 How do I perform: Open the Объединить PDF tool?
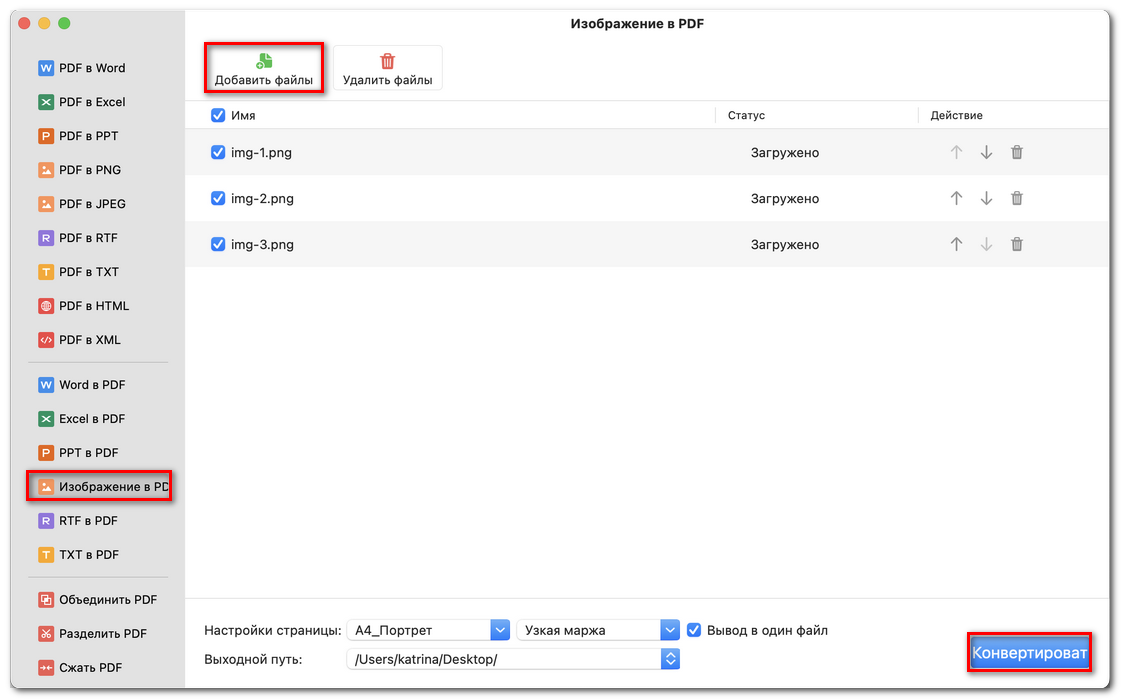(97, 599)
